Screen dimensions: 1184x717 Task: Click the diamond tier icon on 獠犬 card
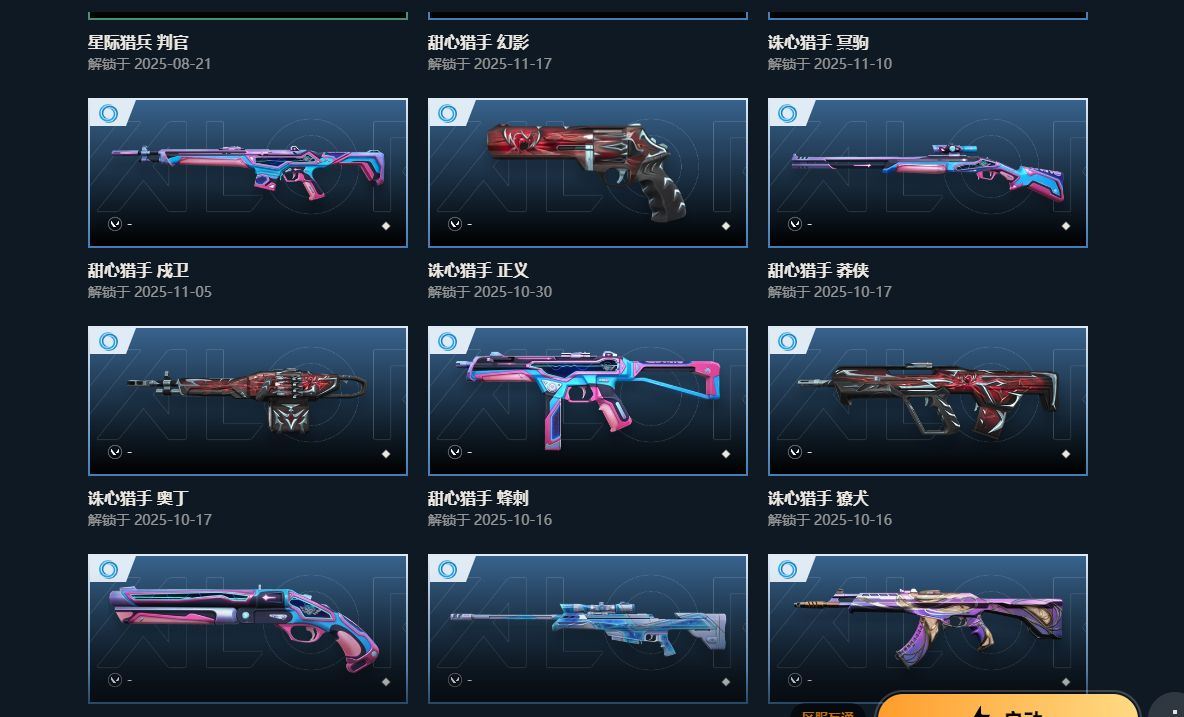(x=1065, y=454)
